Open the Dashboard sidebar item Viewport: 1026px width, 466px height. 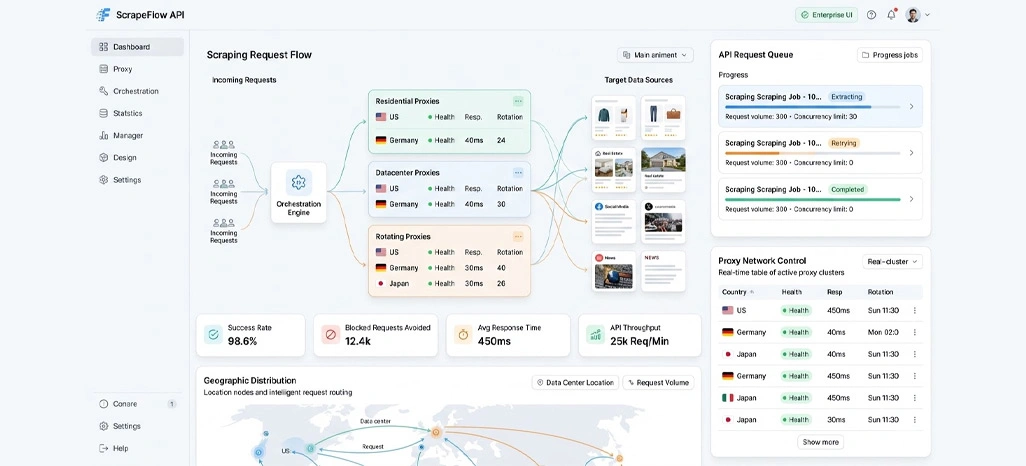coord(137,46)
